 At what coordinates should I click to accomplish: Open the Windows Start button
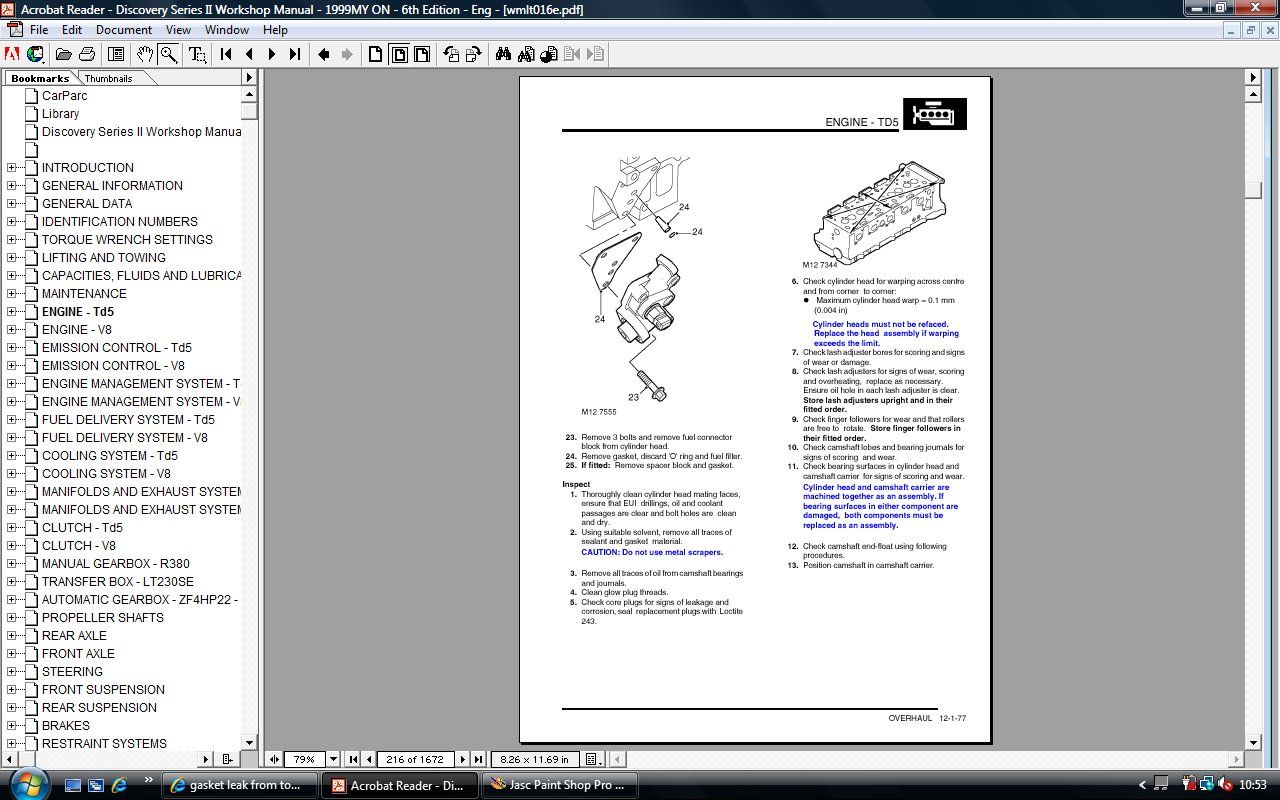[x=27, y=783]
